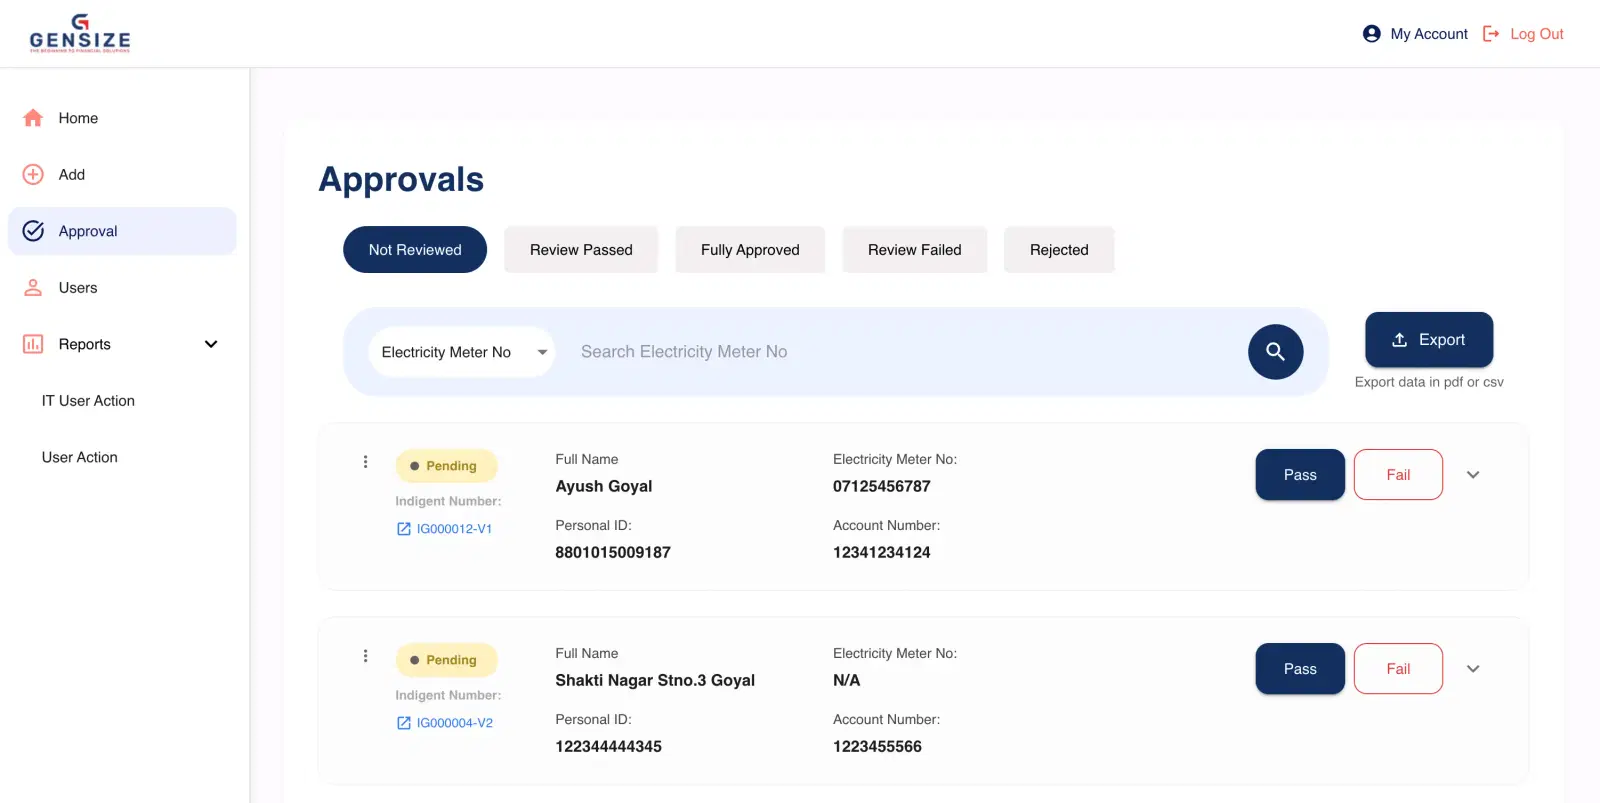Screen dimensions: 1600x803
Task: Pass the Shakti Nagar Stno.3 Goyal application
Action: pos(1300,669)
